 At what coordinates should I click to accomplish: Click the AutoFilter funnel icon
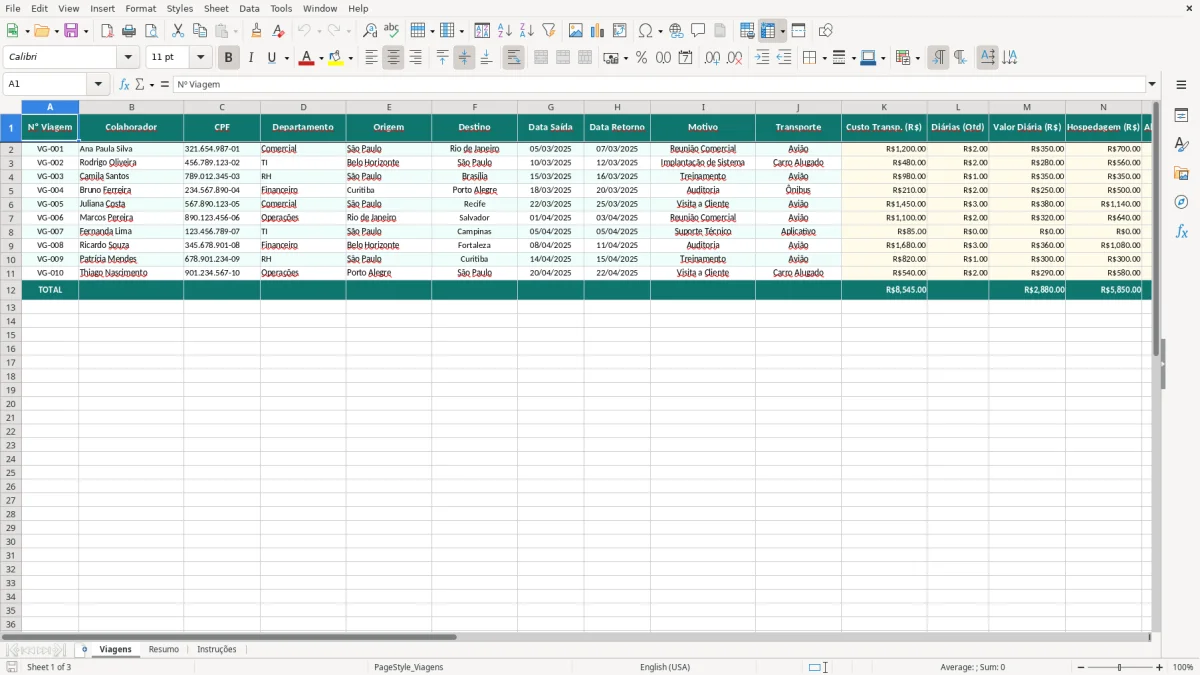(x=549, y=31)
